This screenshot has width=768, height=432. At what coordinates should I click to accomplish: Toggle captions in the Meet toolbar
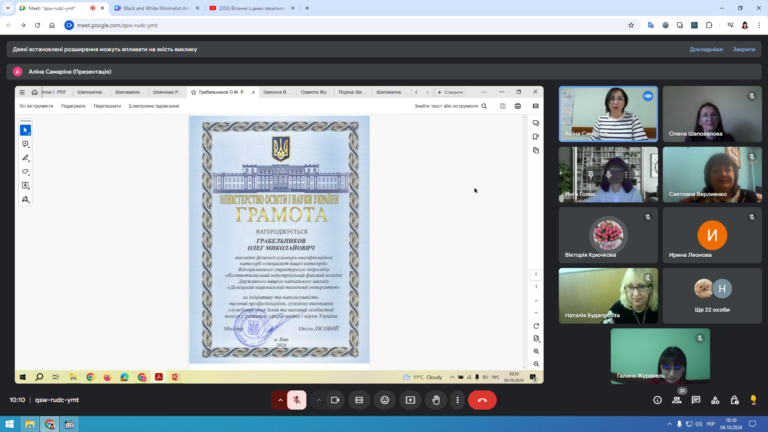click(x=359, y=400)
